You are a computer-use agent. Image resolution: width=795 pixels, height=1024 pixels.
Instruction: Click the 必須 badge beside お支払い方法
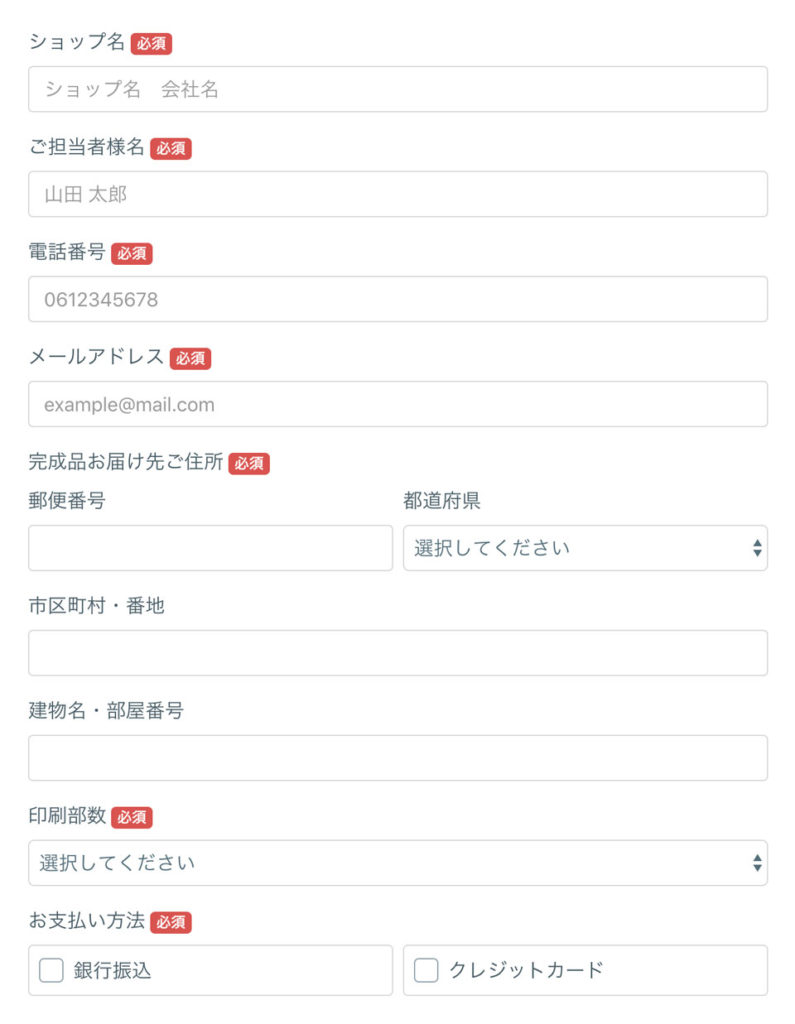click(x=171, y=922)
